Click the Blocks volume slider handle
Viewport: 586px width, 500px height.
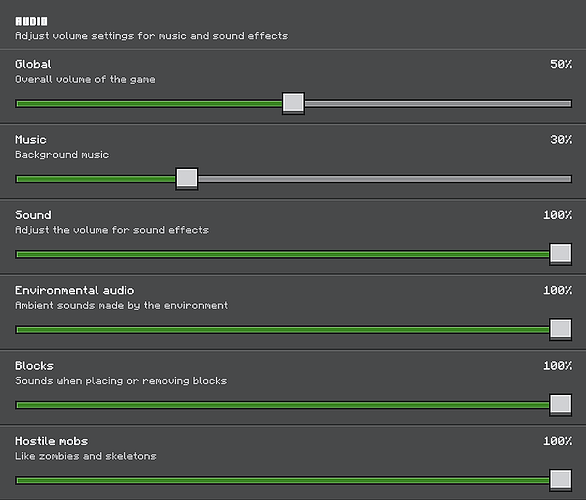pos(561,405)
